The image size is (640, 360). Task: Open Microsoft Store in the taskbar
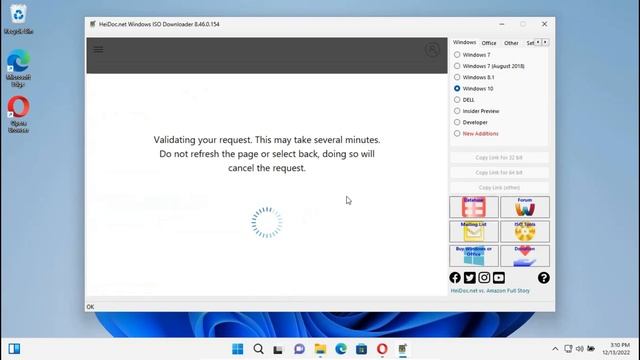point(361,349)
